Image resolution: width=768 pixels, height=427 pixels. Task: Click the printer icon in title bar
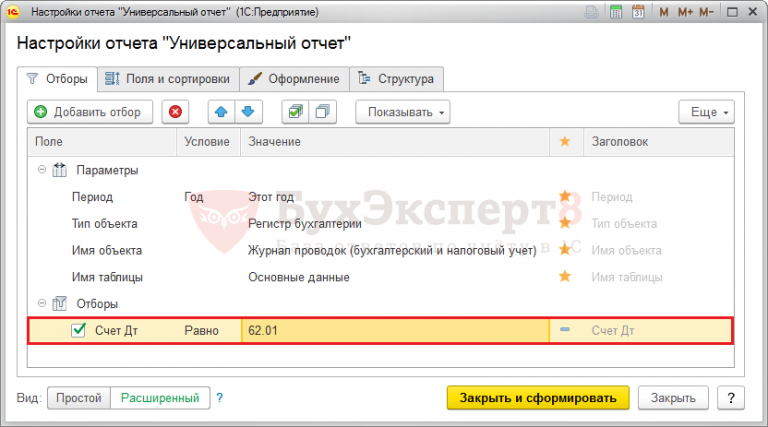(x=592, y=12)
